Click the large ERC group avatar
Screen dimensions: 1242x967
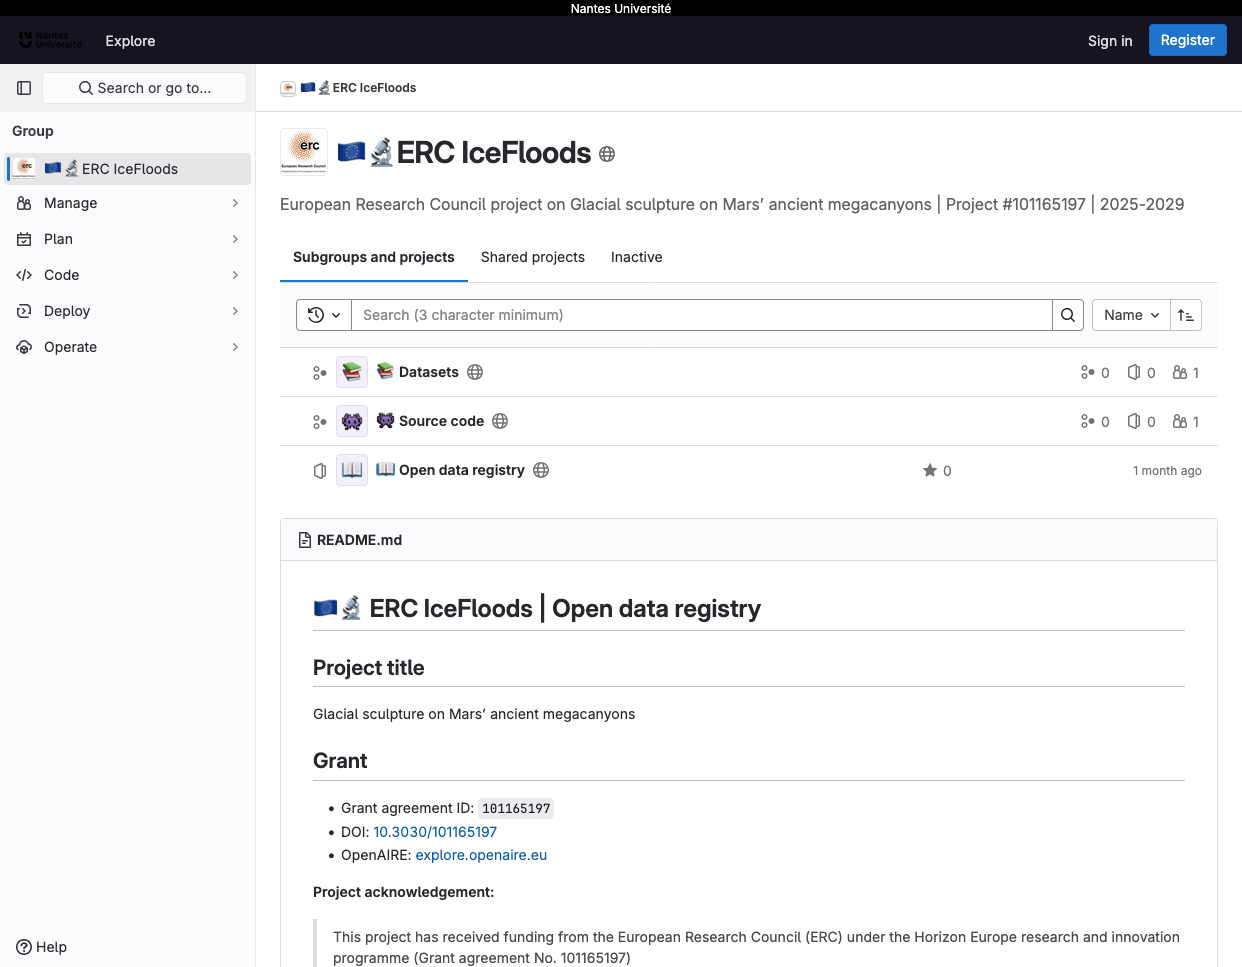[304, 152]
